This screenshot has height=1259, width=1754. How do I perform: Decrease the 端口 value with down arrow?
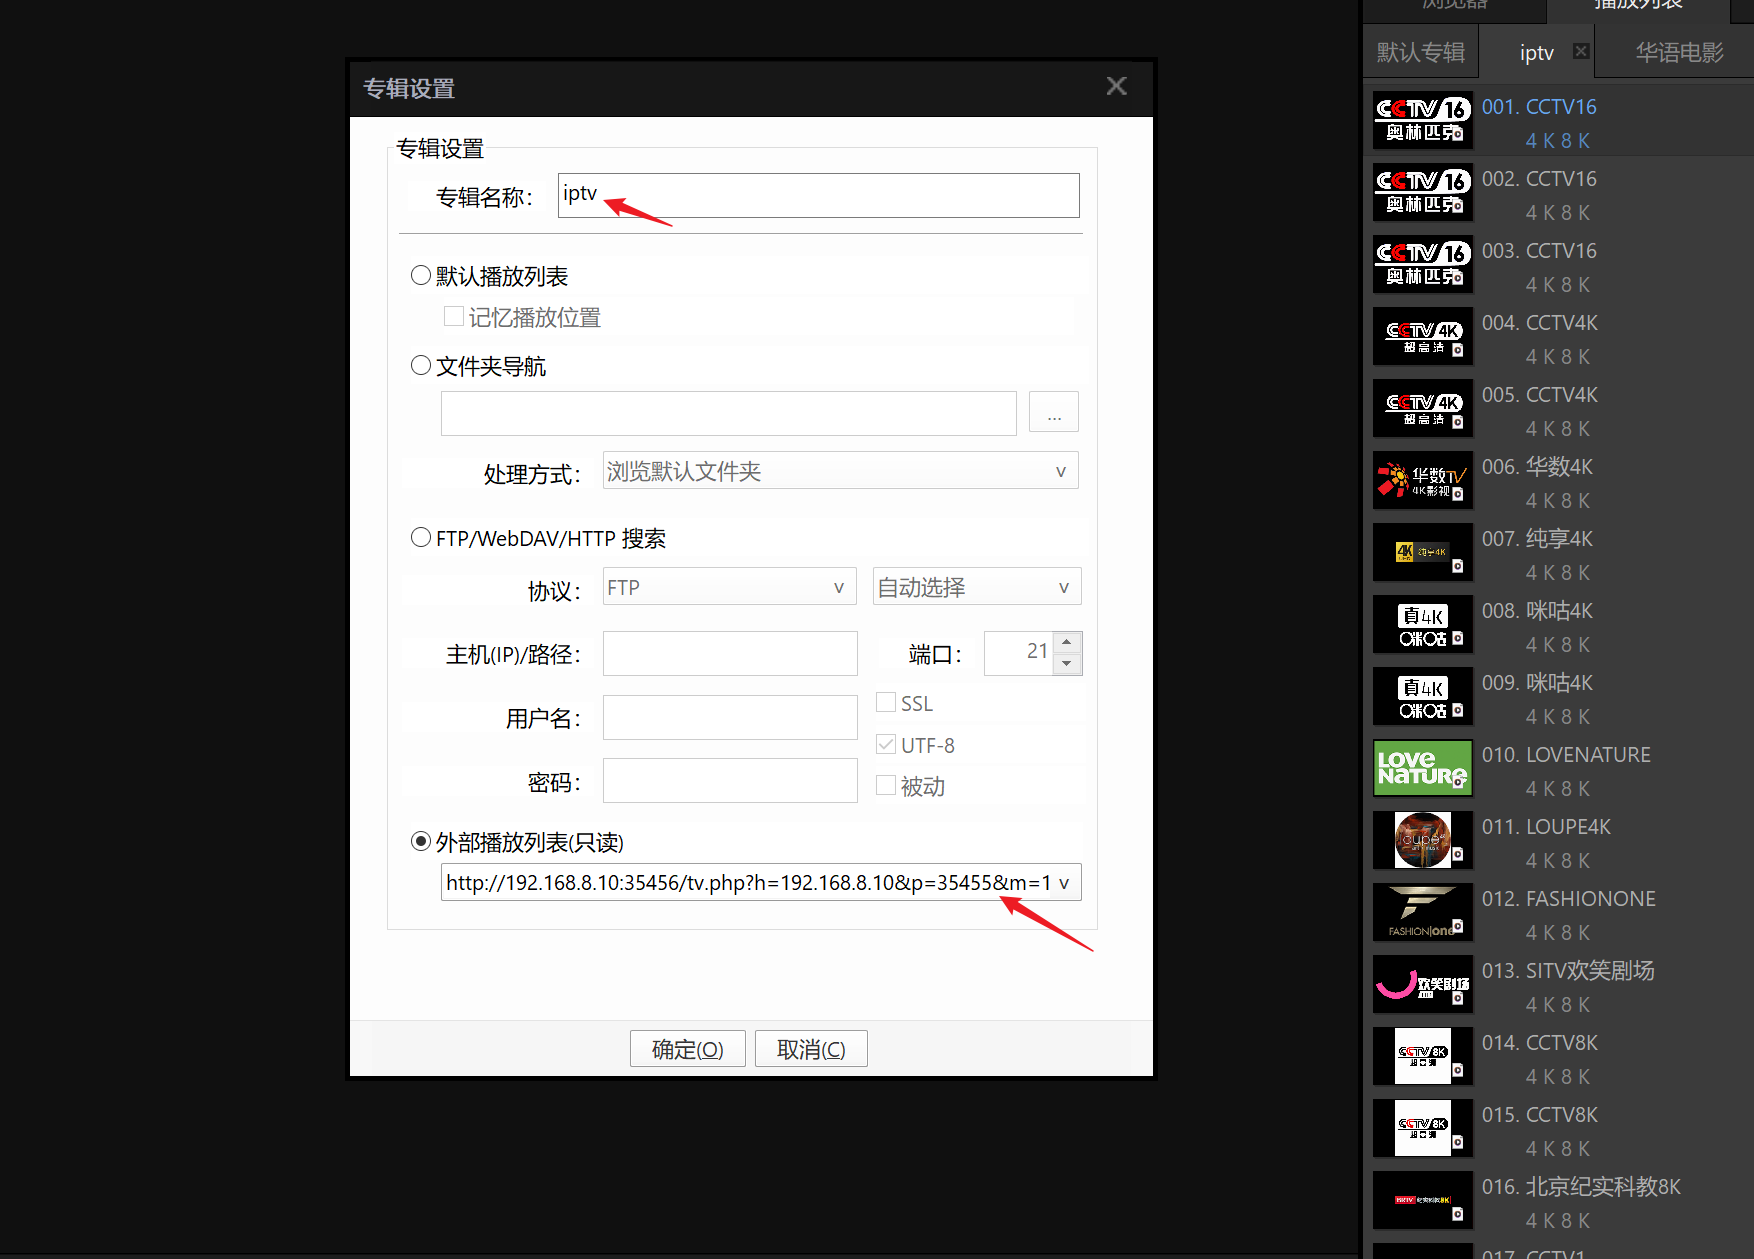[1067, 664]
